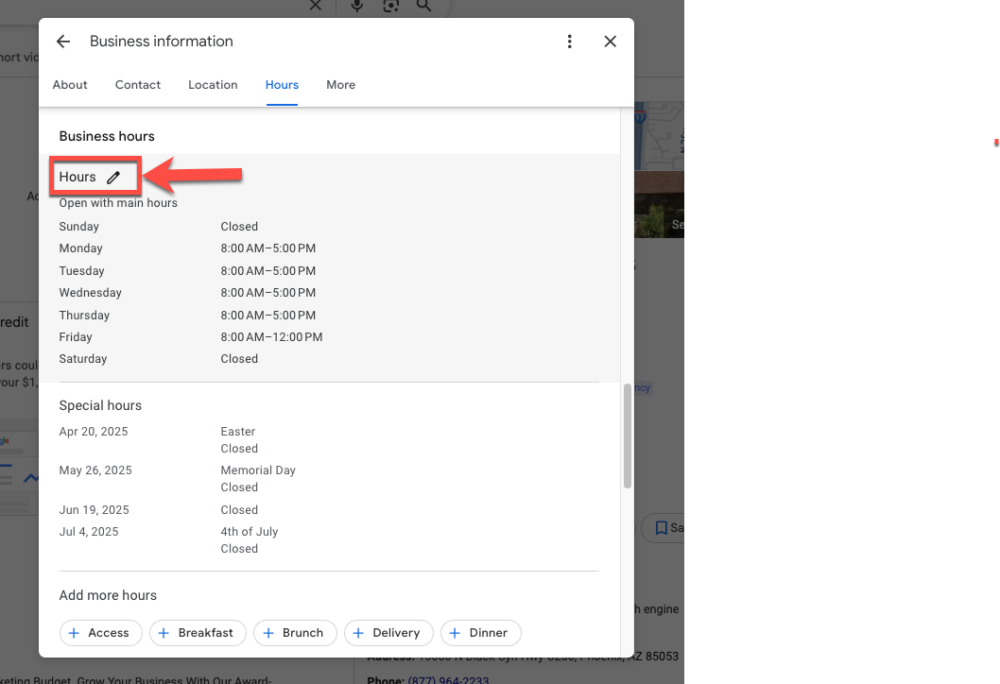The width and height of the screenshot is (1000, 684).
Task: Expand the Memorial Day special hours entry
Action: (258, 470)
